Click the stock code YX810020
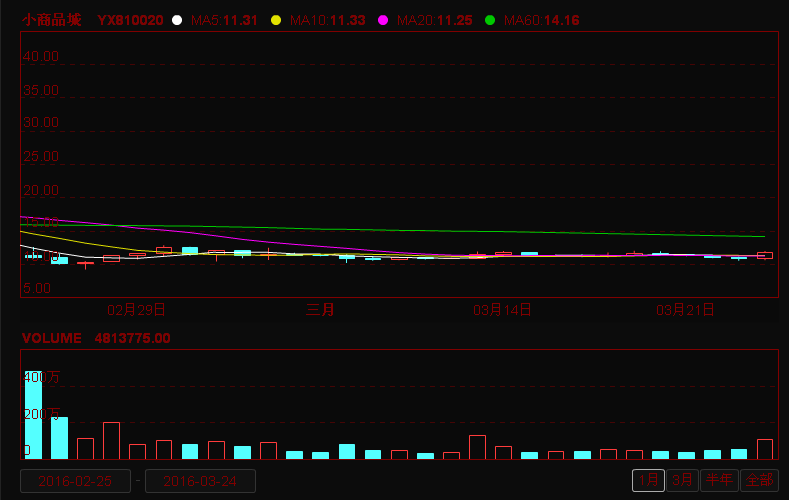This screenshot has height=500, width=789. click(x=130, y=20)
